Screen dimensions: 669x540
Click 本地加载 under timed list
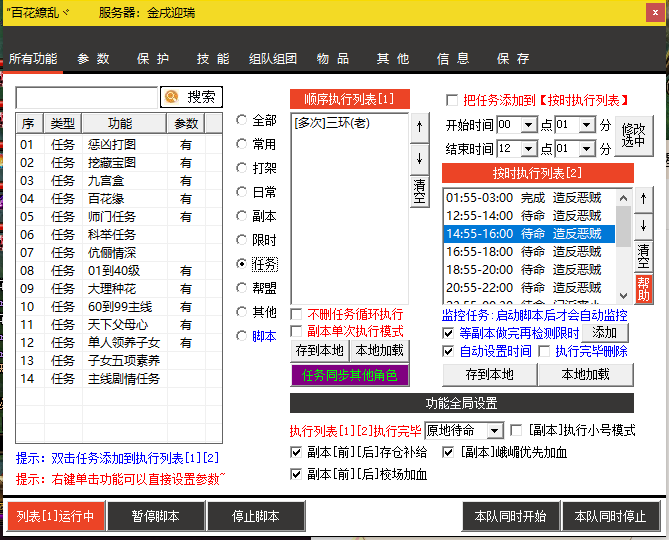pos(586,375)
